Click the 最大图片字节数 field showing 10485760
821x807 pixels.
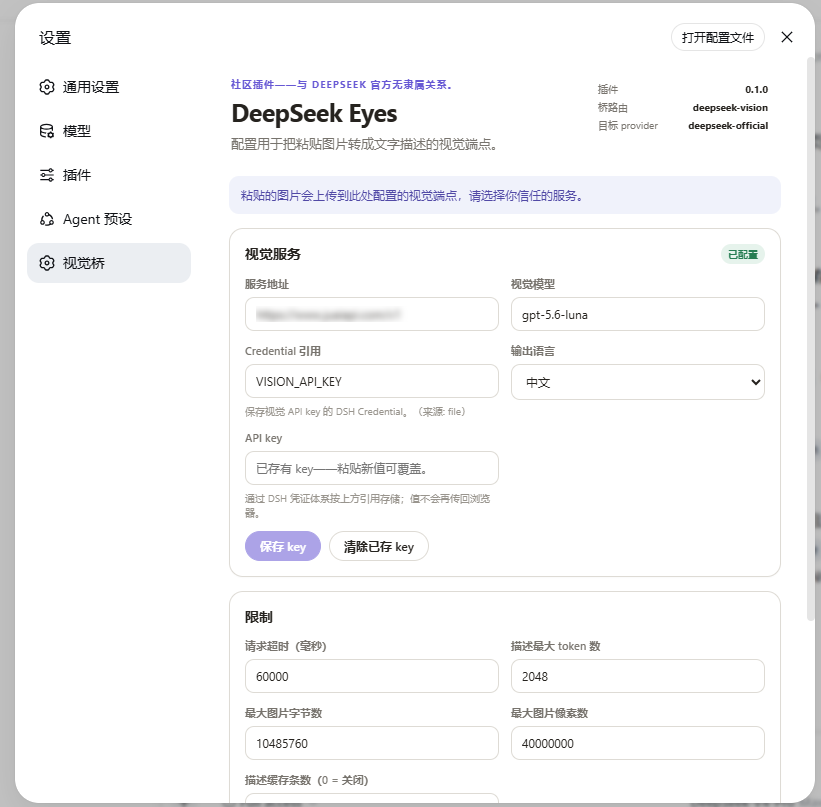(371, 743)
